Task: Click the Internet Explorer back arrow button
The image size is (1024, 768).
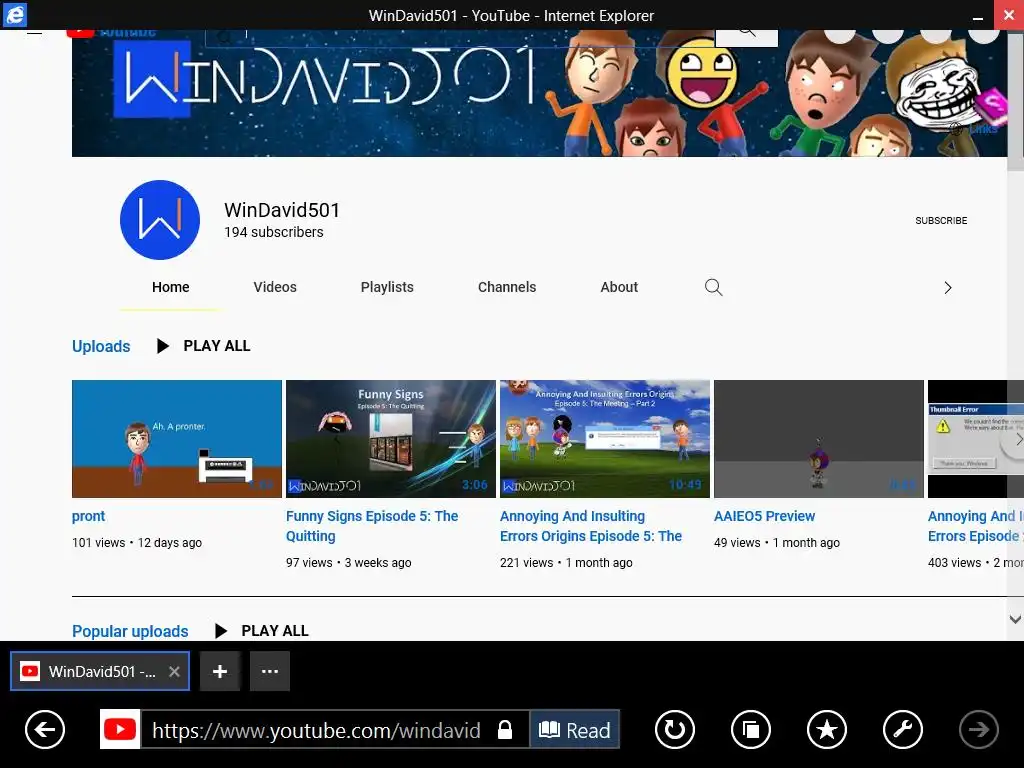Action: pyautogui.click(x=45, y=729)
